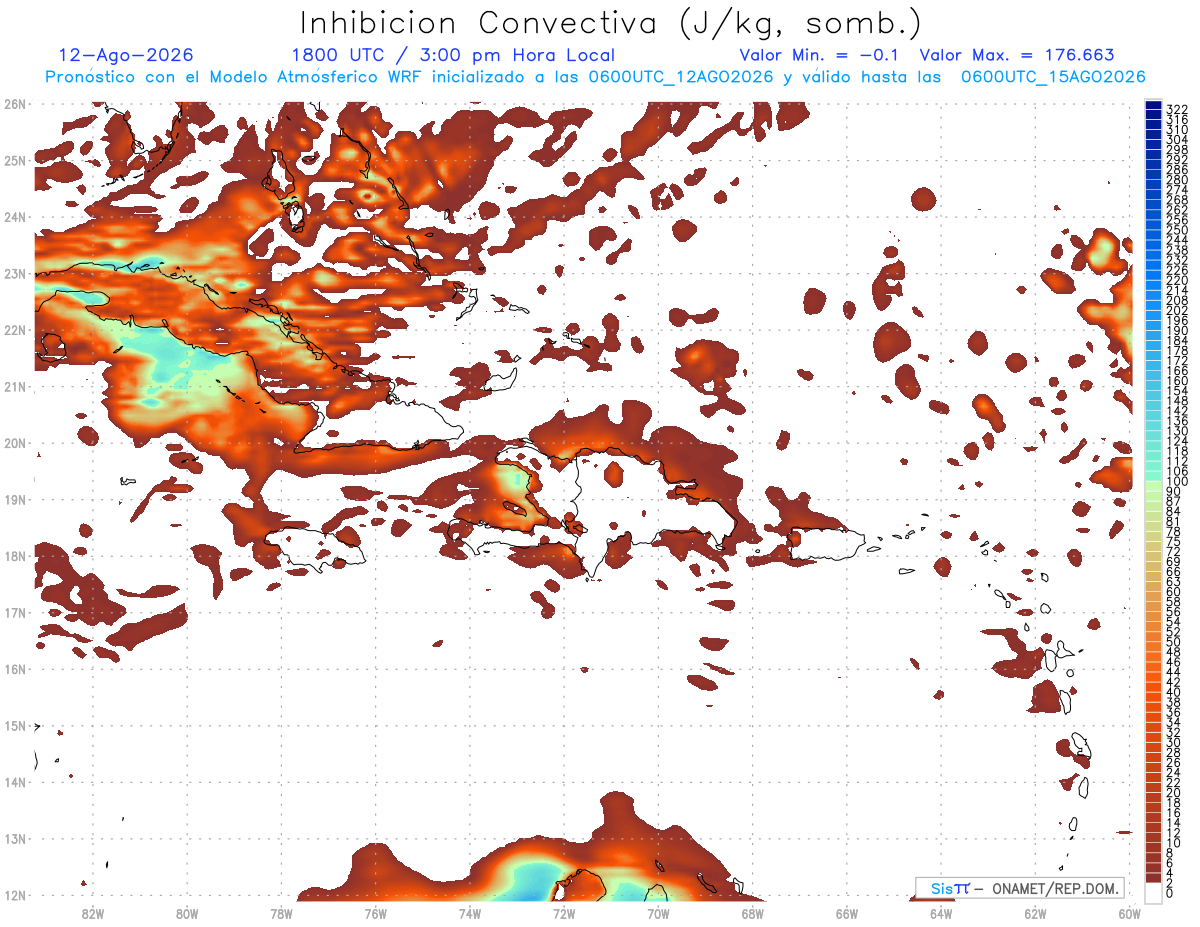Click the colorbar label '322'

[x=1177, y=109]
